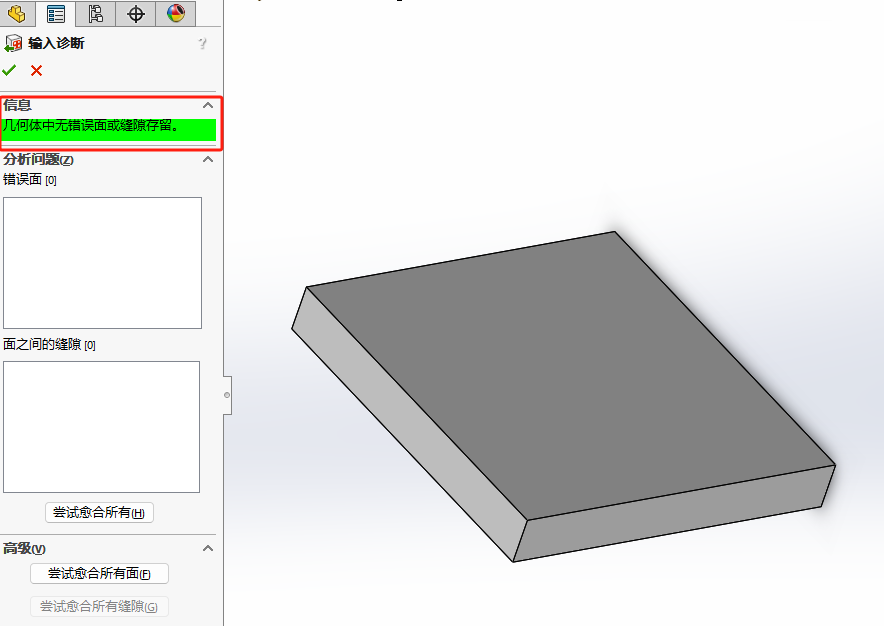Open help for Import Diagnostics
The image size is (884, 626).
click(x=202, y=43)
